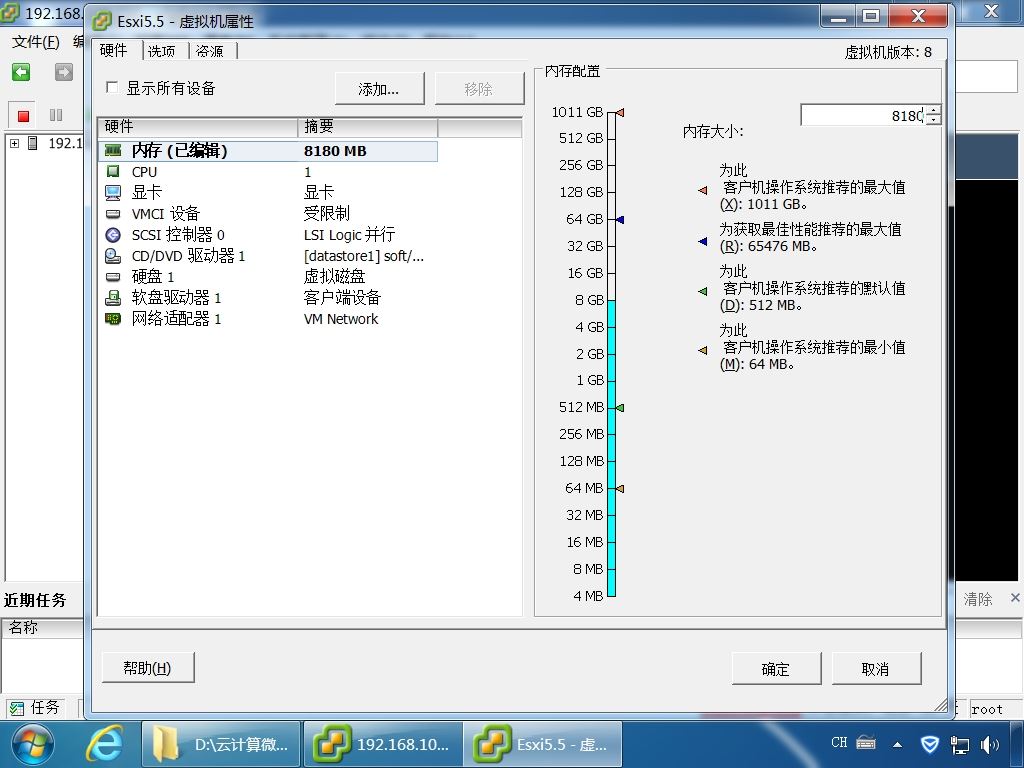Select the VMCI 设备 icon
Viewport: 1024px width, 768px height.
(113, 214)
